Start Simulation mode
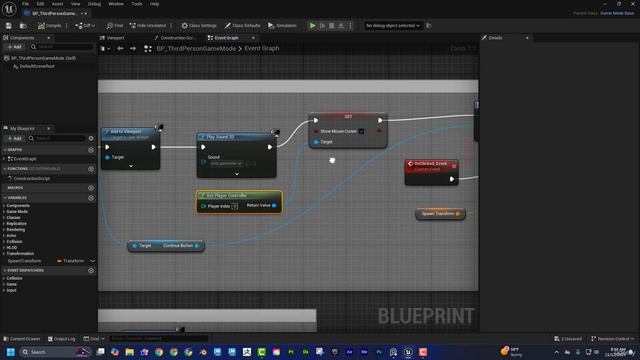This screenshot has height=360, width=640. pos(282,26)
